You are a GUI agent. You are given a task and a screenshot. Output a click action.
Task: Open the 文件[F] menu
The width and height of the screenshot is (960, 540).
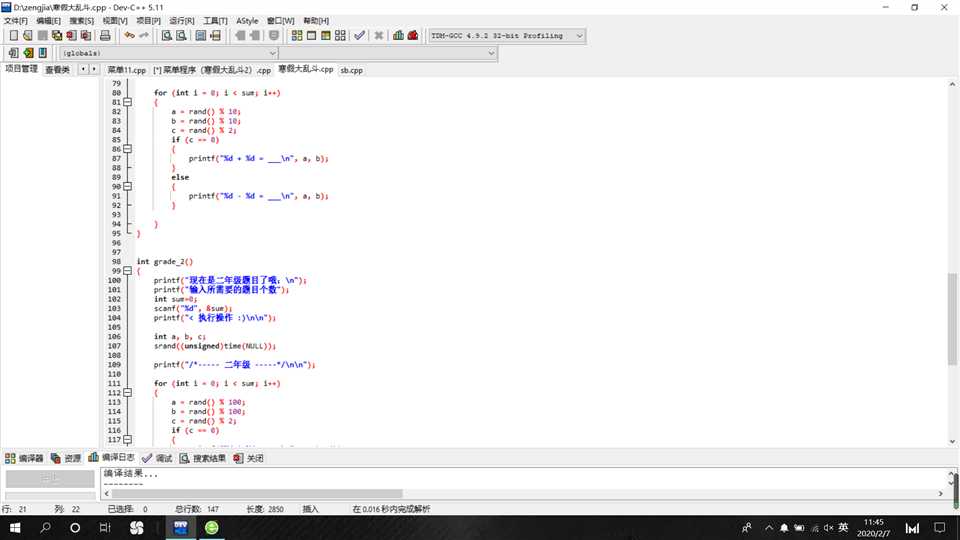[x=16, y=21]
